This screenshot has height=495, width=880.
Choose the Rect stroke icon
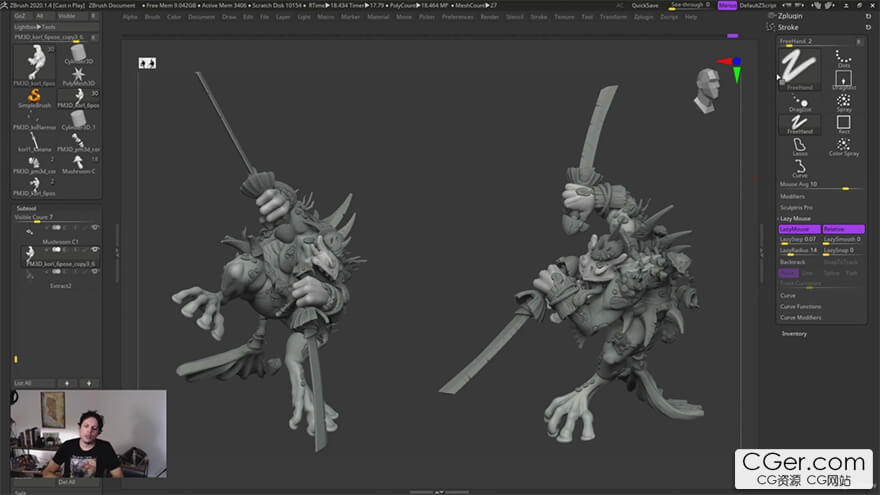pyautogui.click(x=844, y=125)
